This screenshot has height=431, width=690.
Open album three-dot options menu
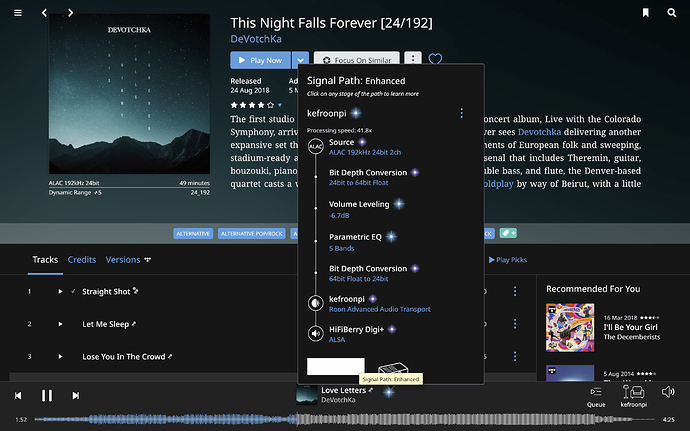click(x=413, y=59)
